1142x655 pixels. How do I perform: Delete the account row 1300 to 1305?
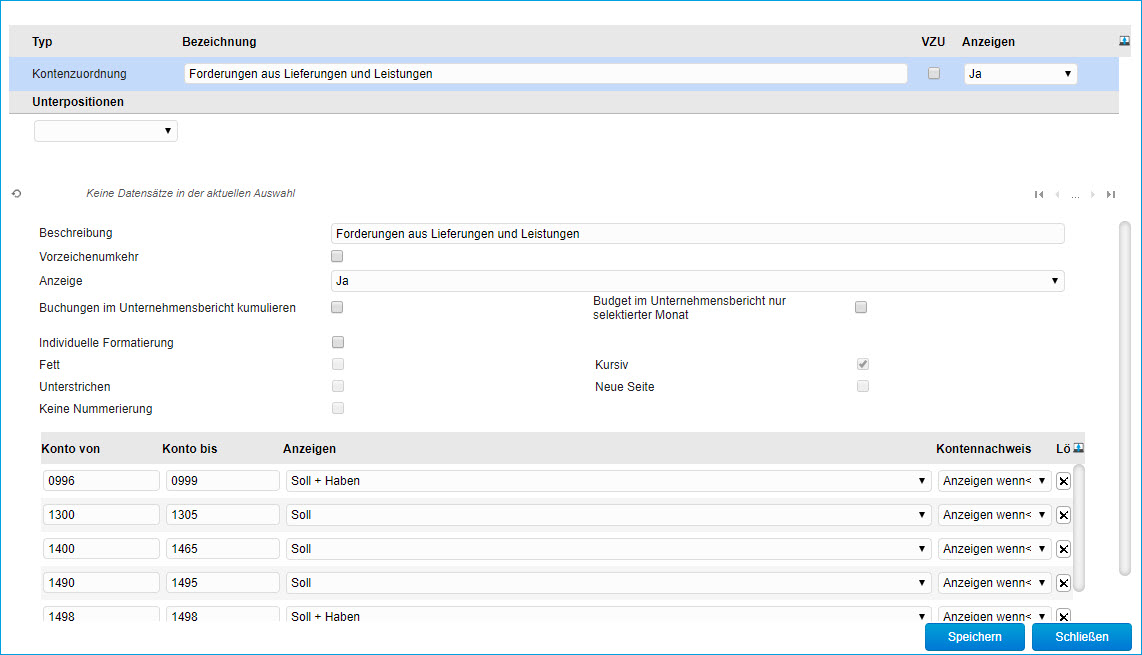1063,515
